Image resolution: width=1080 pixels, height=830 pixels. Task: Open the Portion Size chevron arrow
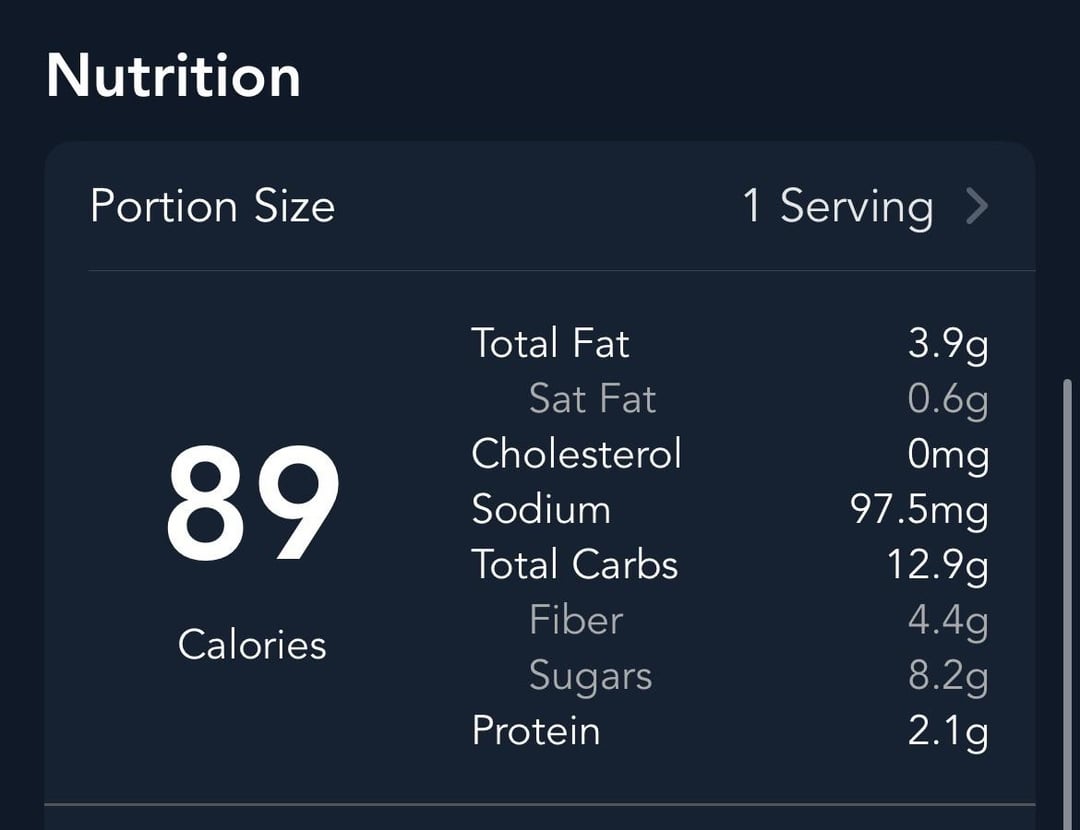977,206
